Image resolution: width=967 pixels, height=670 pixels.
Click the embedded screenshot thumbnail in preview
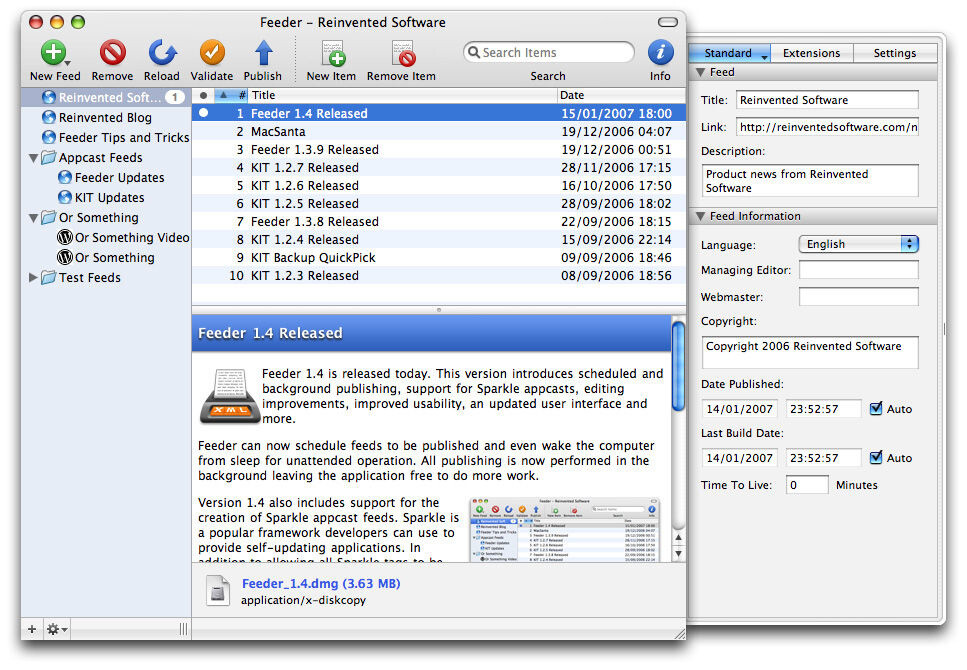click(x=564, y=529)
